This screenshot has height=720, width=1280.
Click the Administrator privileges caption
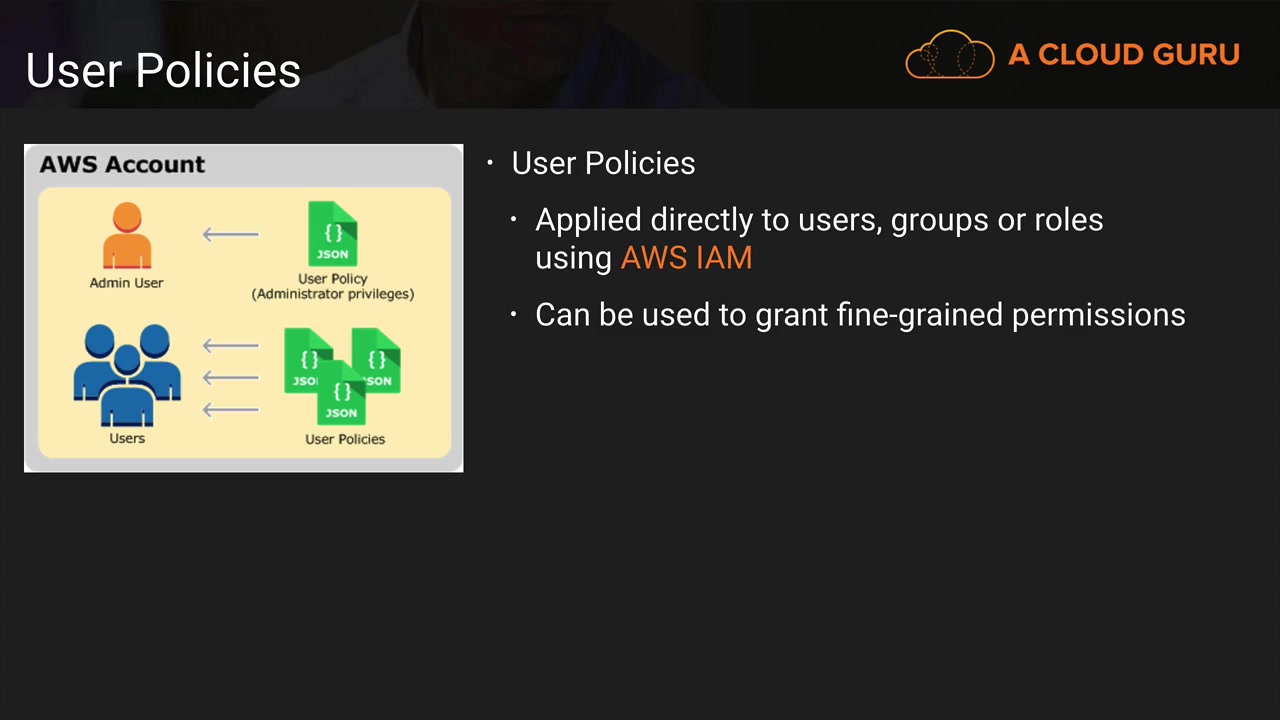pos(333,294)
